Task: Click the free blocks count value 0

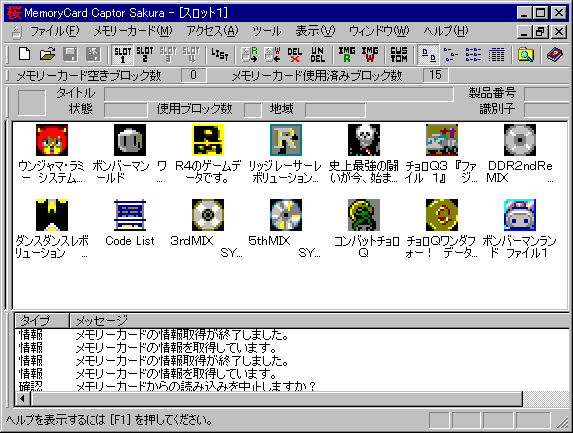Action: tap(194, 75)
